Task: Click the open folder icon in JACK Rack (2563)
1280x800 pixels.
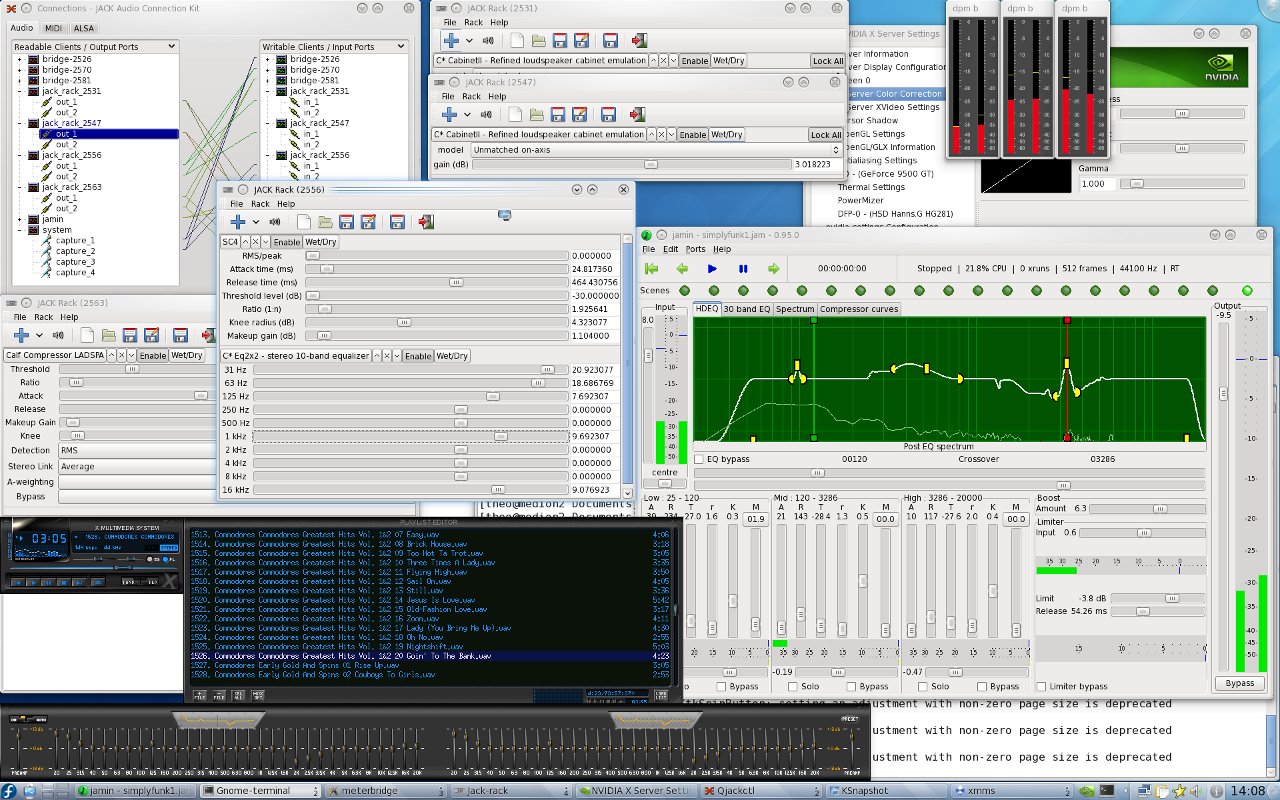Action: (x=109, y=335)
